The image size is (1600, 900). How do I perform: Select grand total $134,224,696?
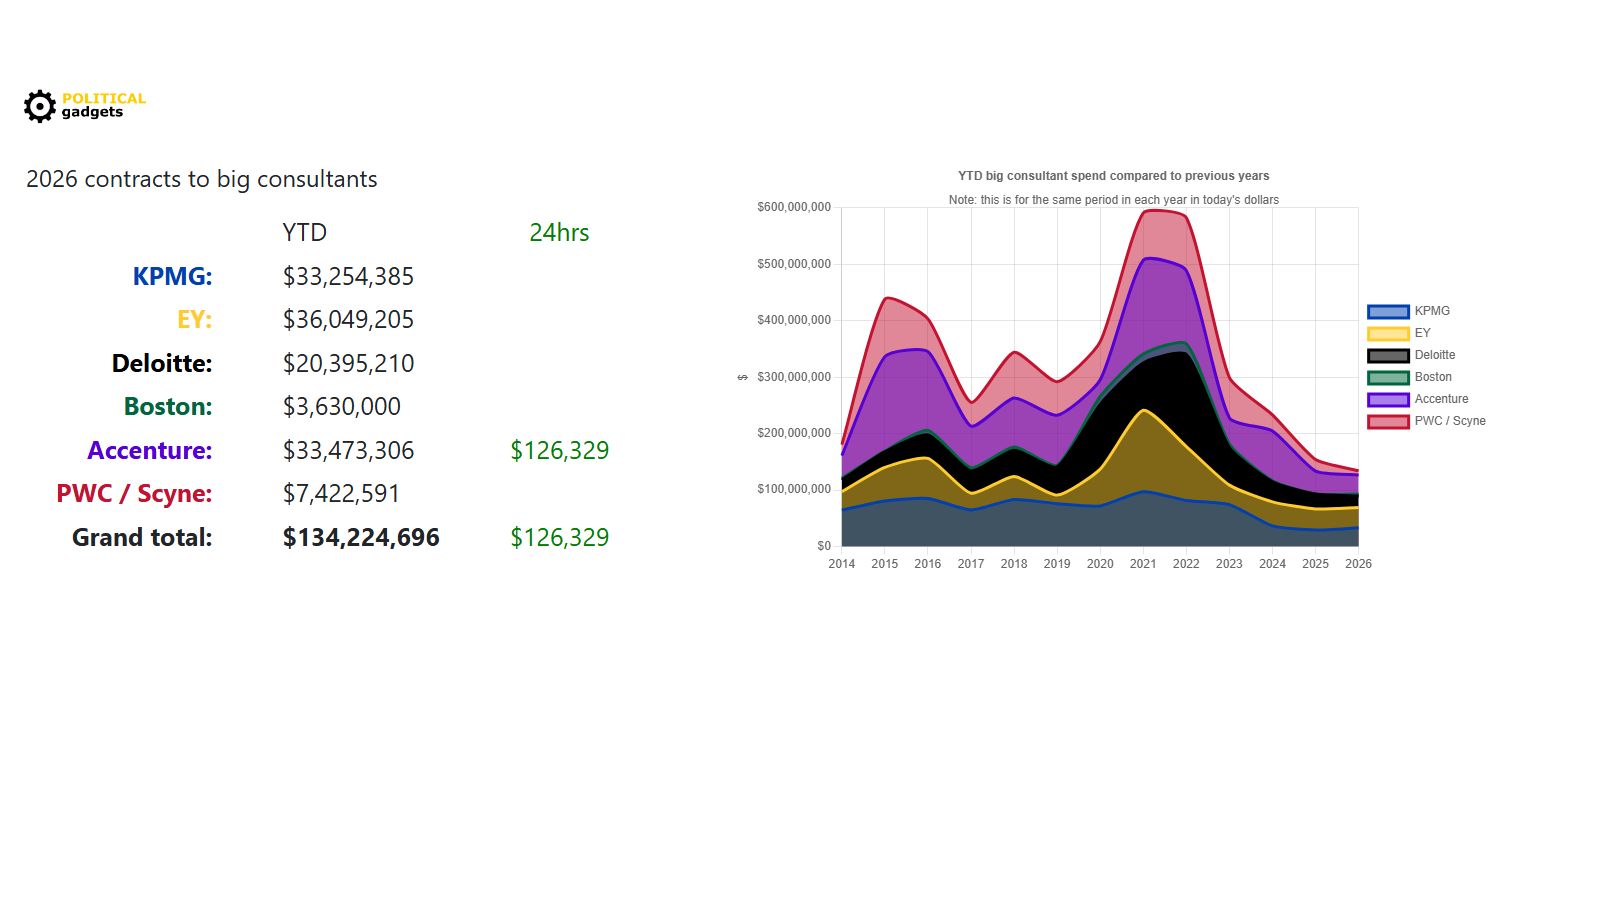pos(361,537)
